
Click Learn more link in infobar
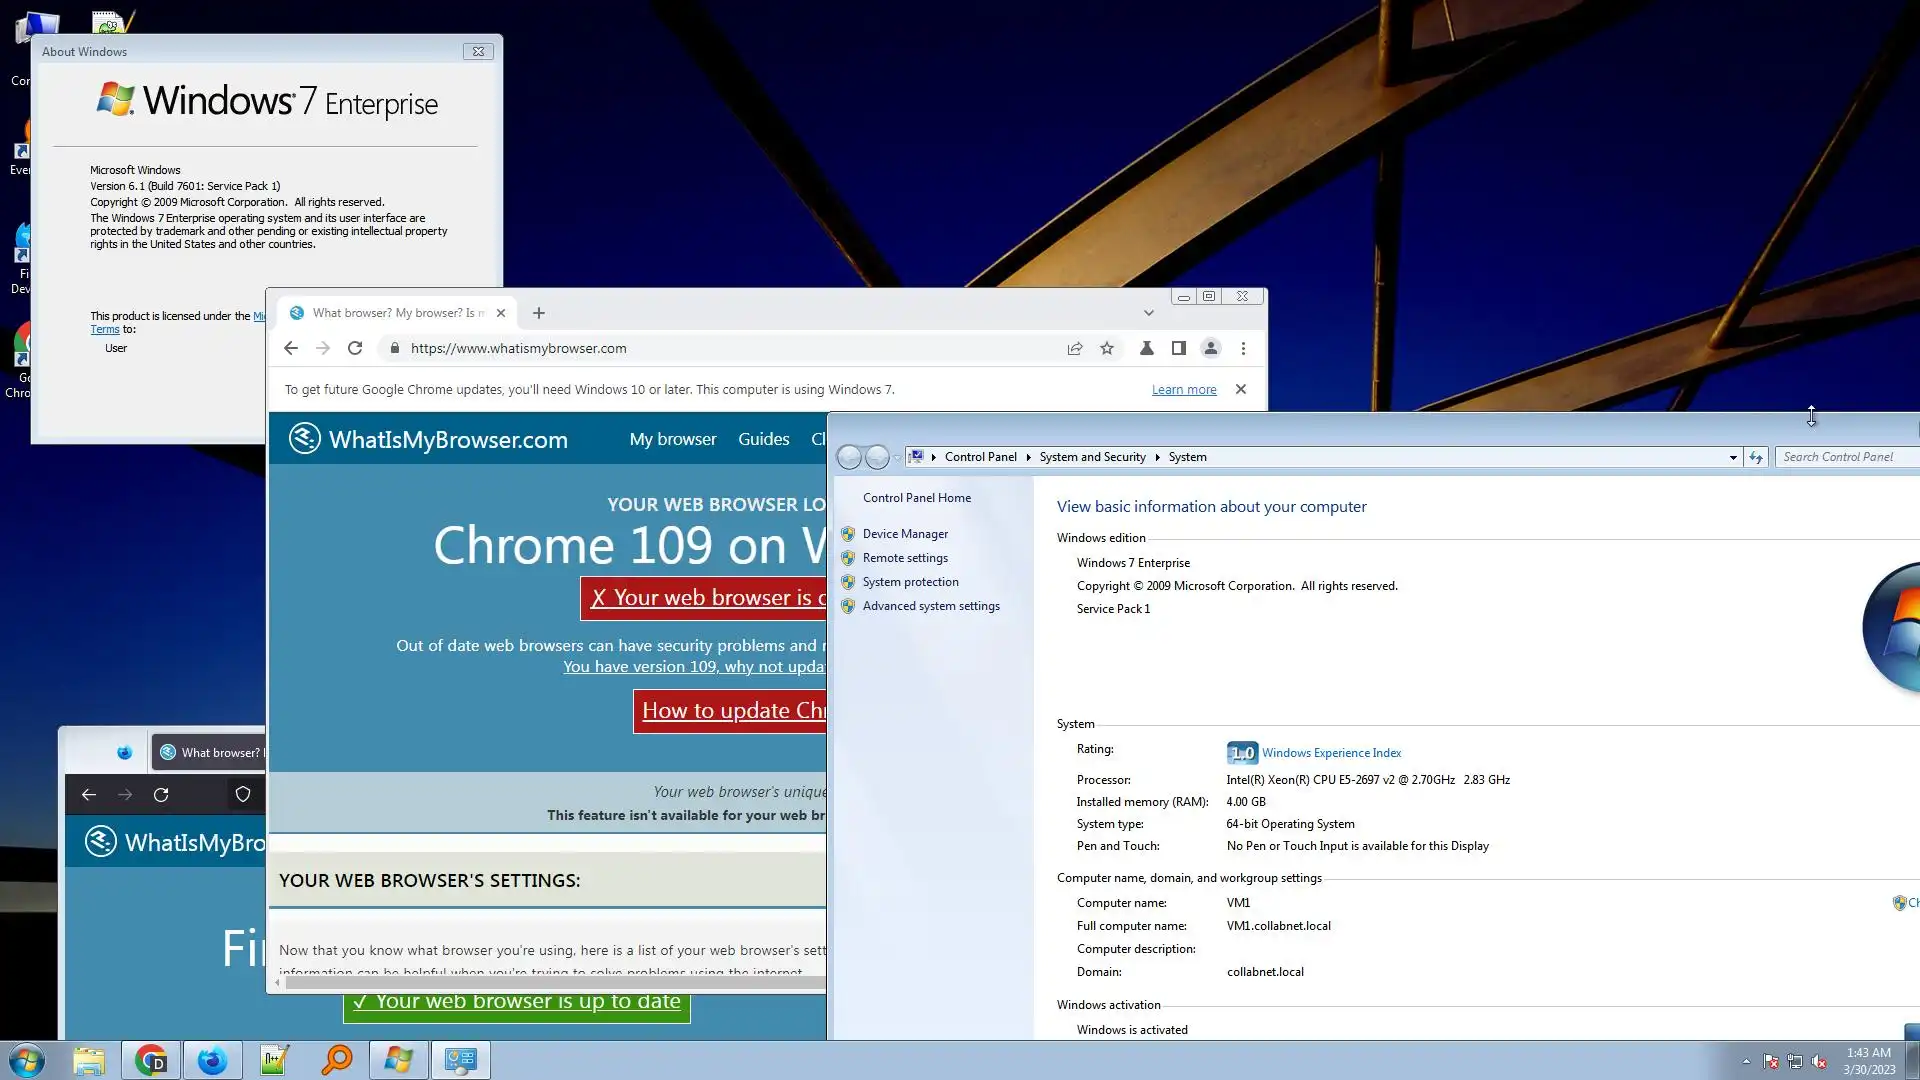pos(1184,390)
